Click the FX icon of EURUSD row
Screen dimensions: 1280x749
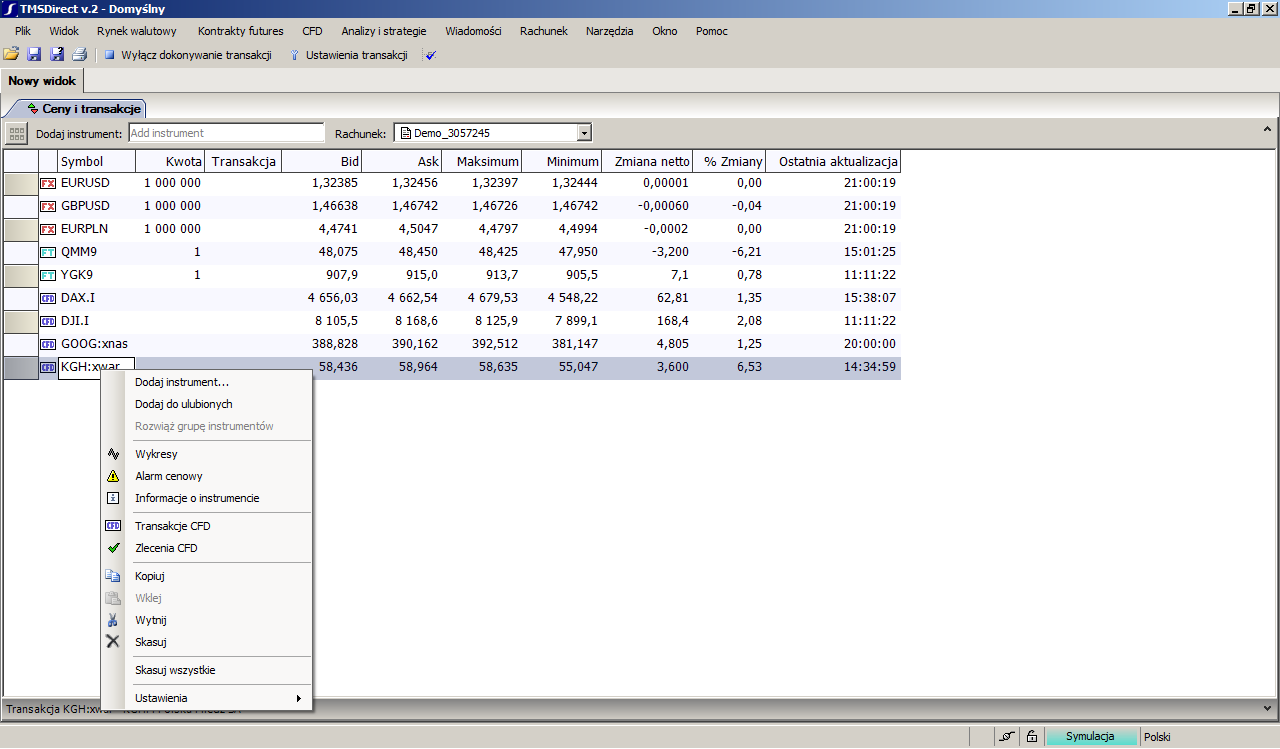(x=48, y=183)
